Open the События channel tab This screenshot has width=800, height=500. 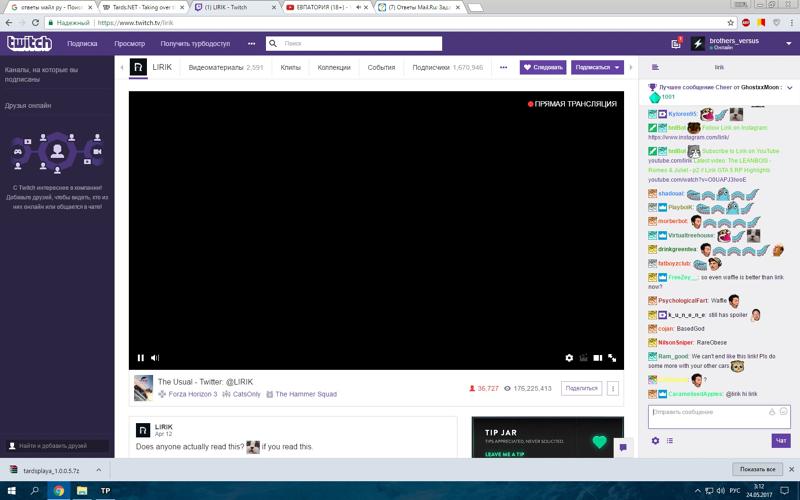(x=381, y=67)
